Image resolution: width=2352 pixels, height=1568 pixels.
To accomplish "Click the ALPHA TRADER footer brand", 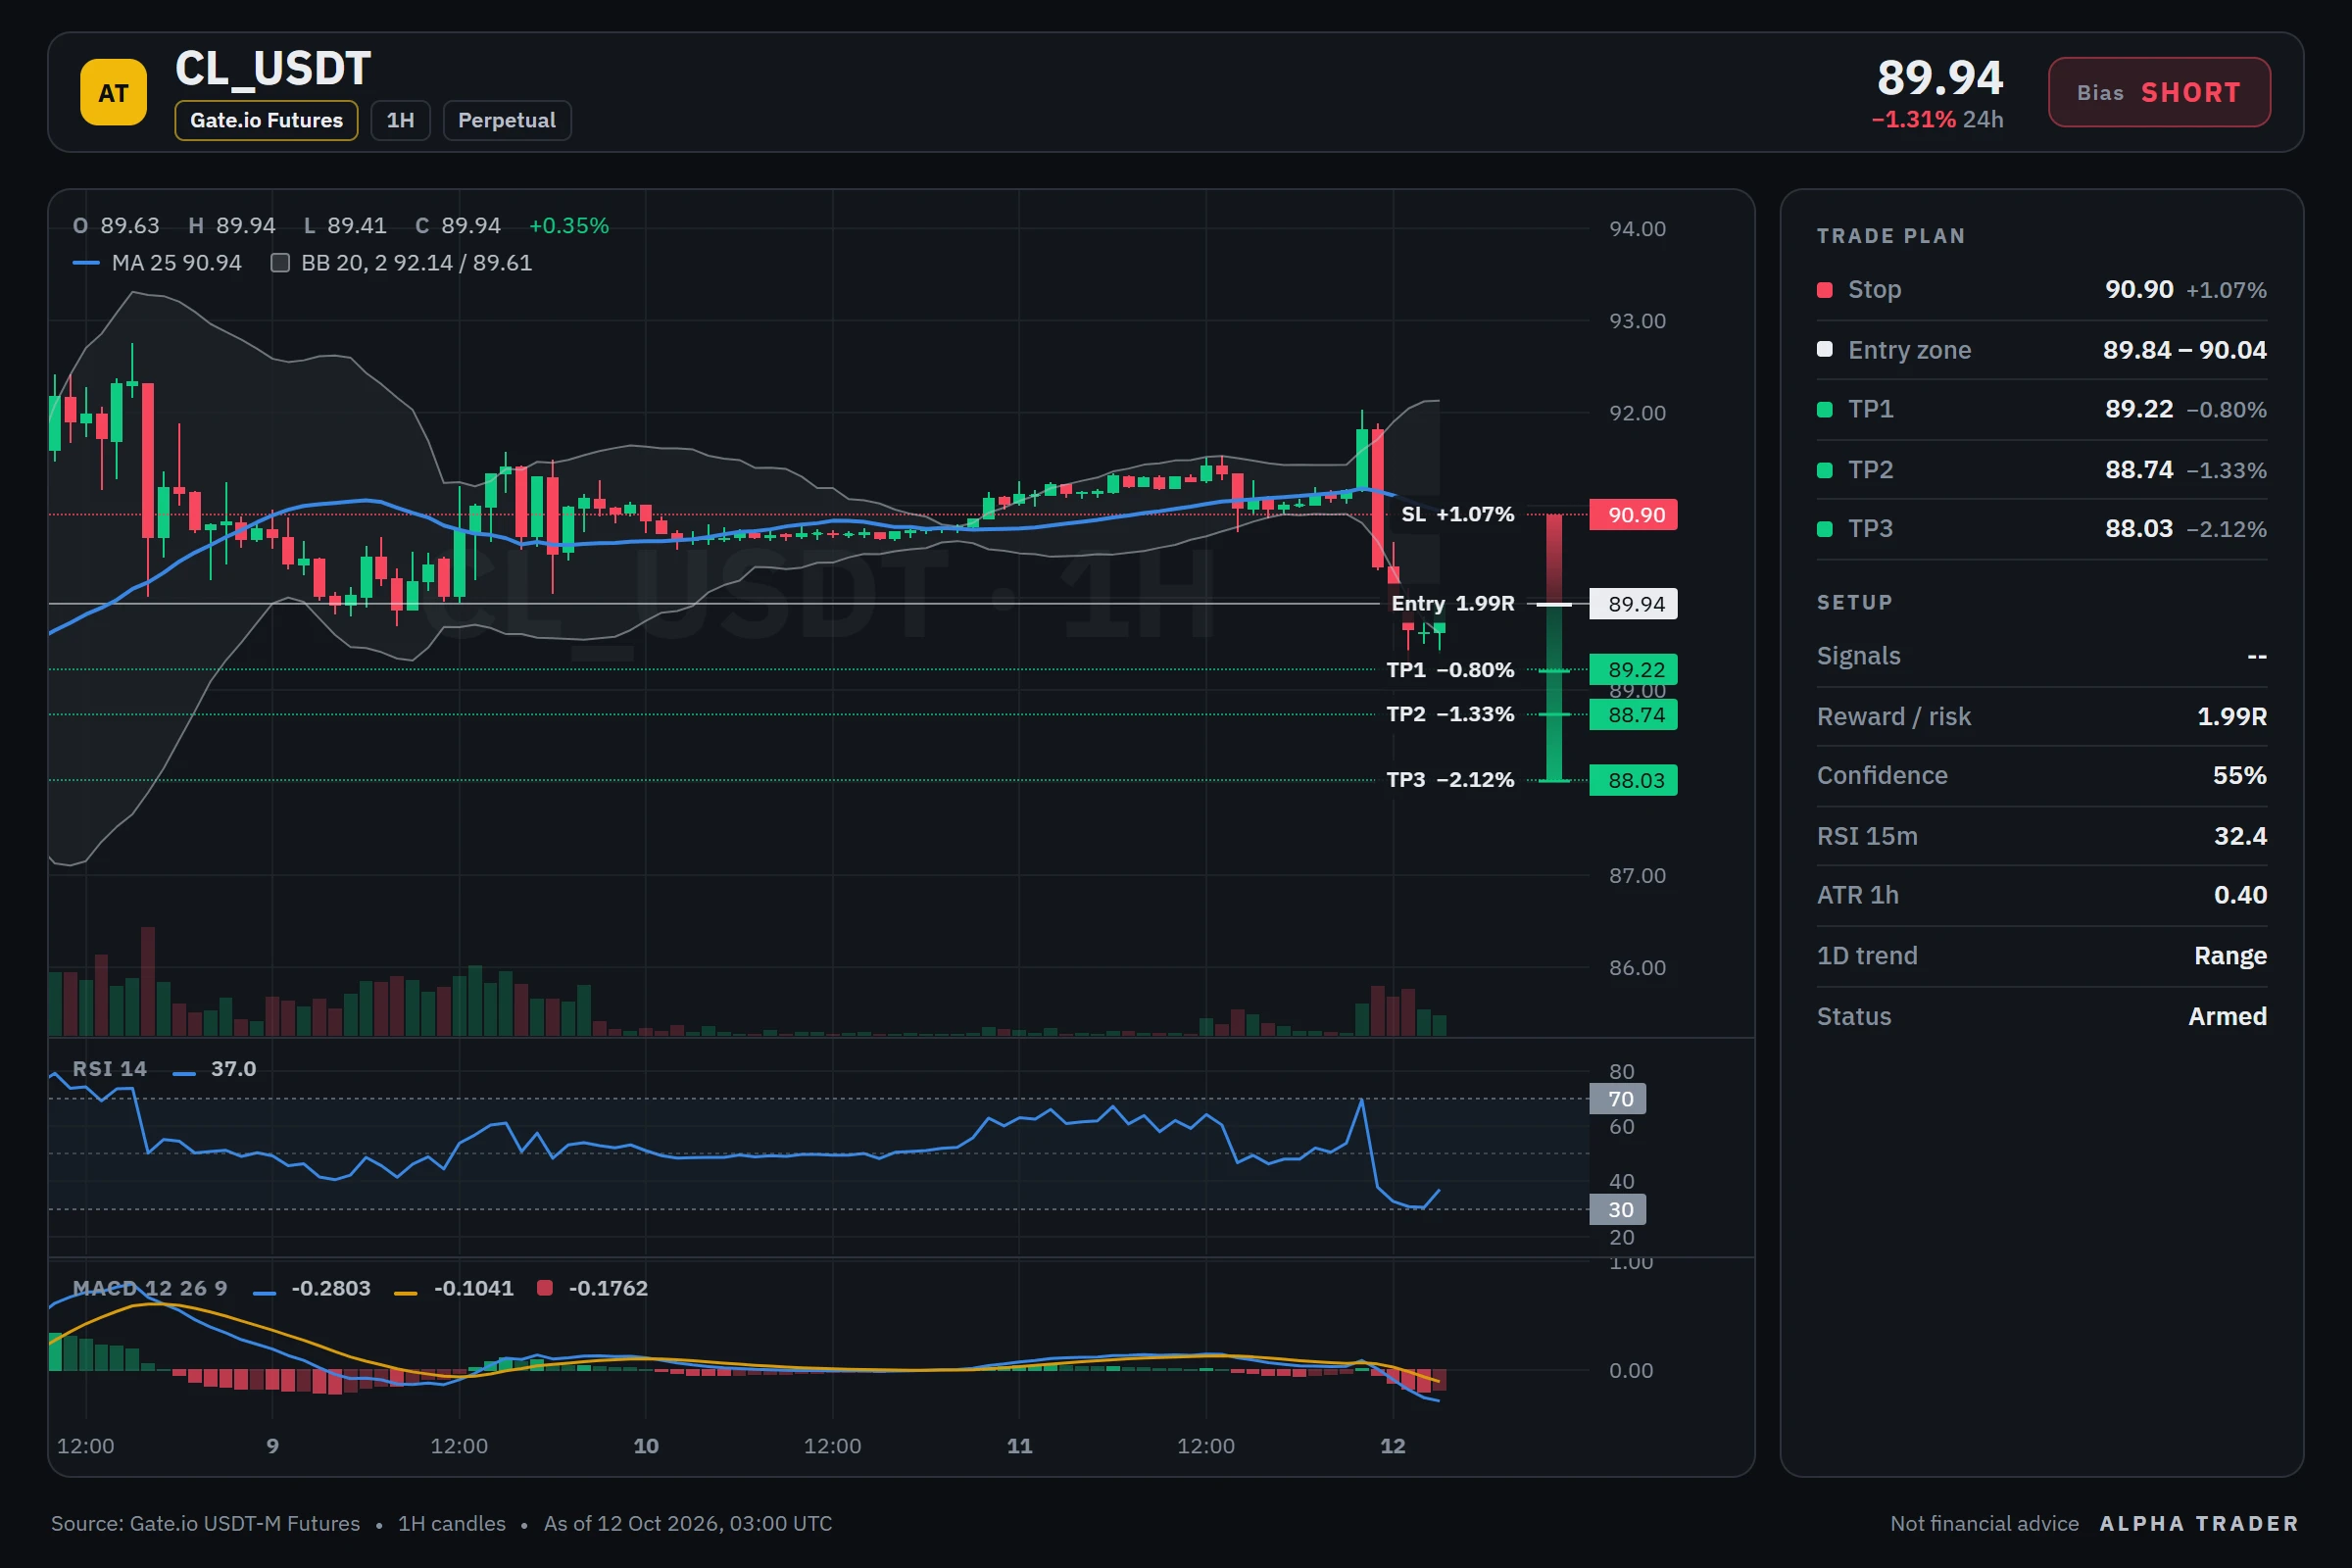I will (x=2199, y=1523).
